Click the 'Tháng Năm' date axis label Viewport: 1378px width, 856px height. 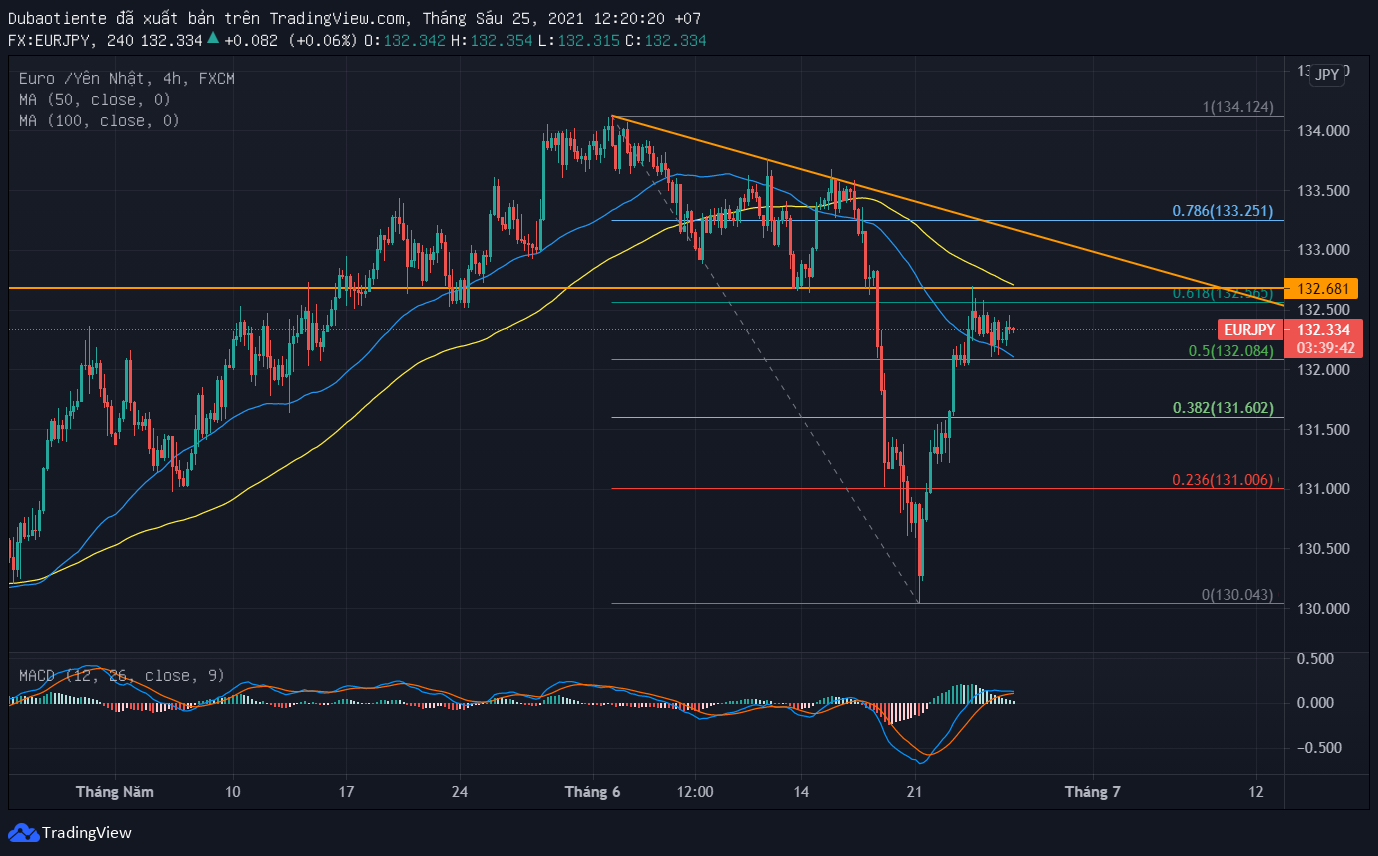(x=115, y=792)
